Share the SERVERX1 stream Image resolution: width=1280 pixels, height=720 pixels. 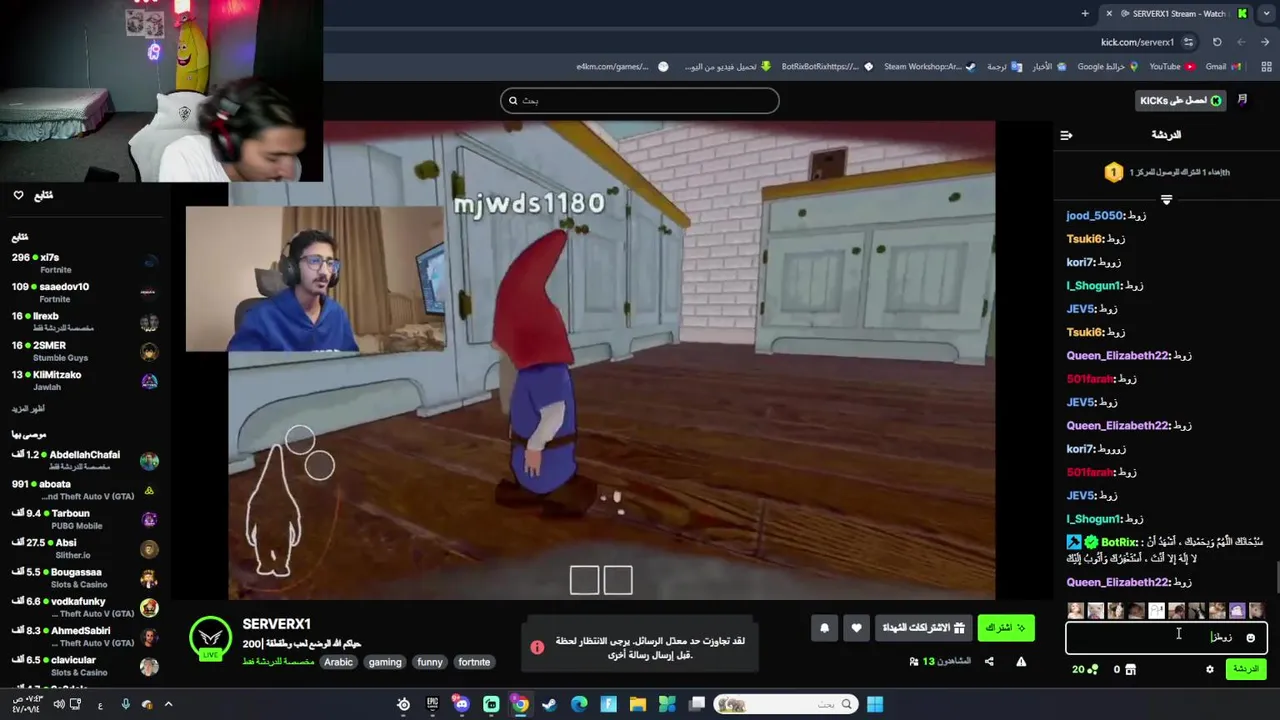pos(989,661)
